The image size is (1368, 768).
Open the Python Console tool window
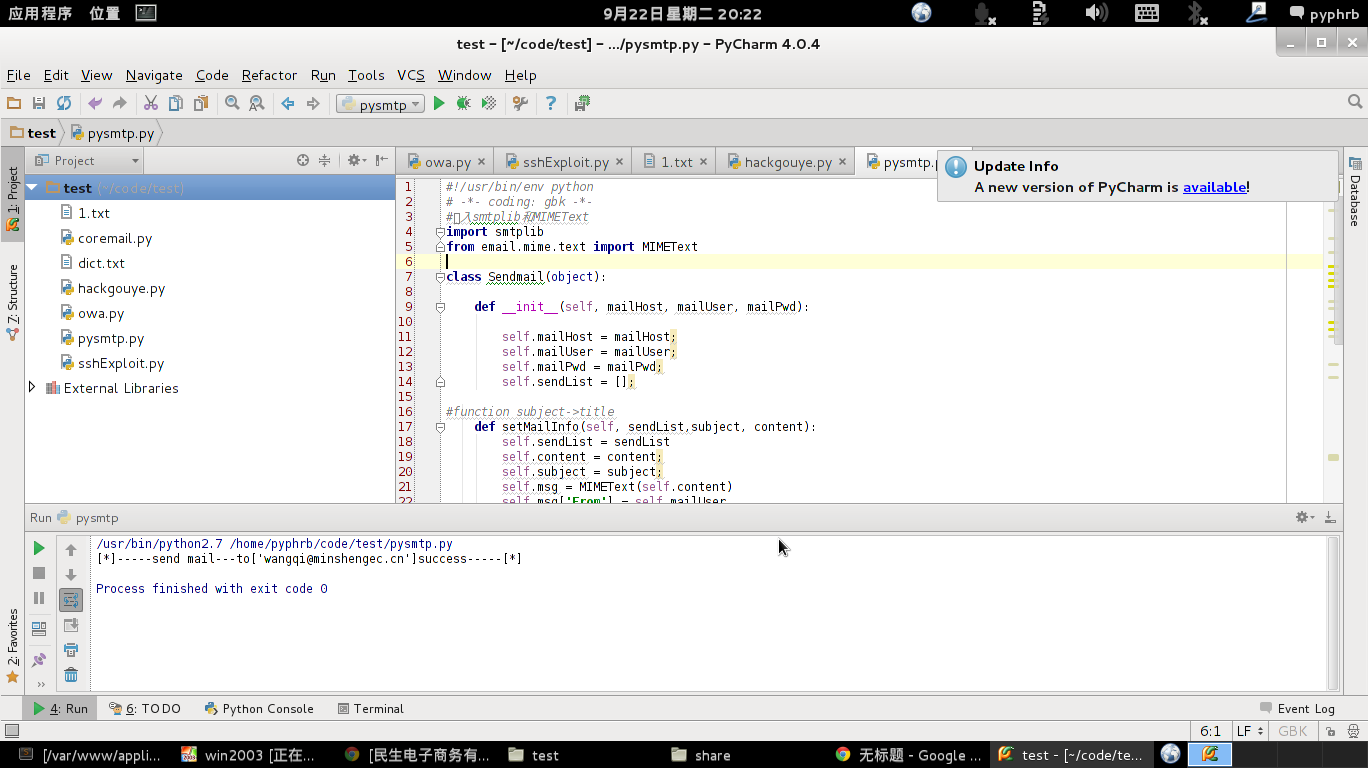pos(259,708)
